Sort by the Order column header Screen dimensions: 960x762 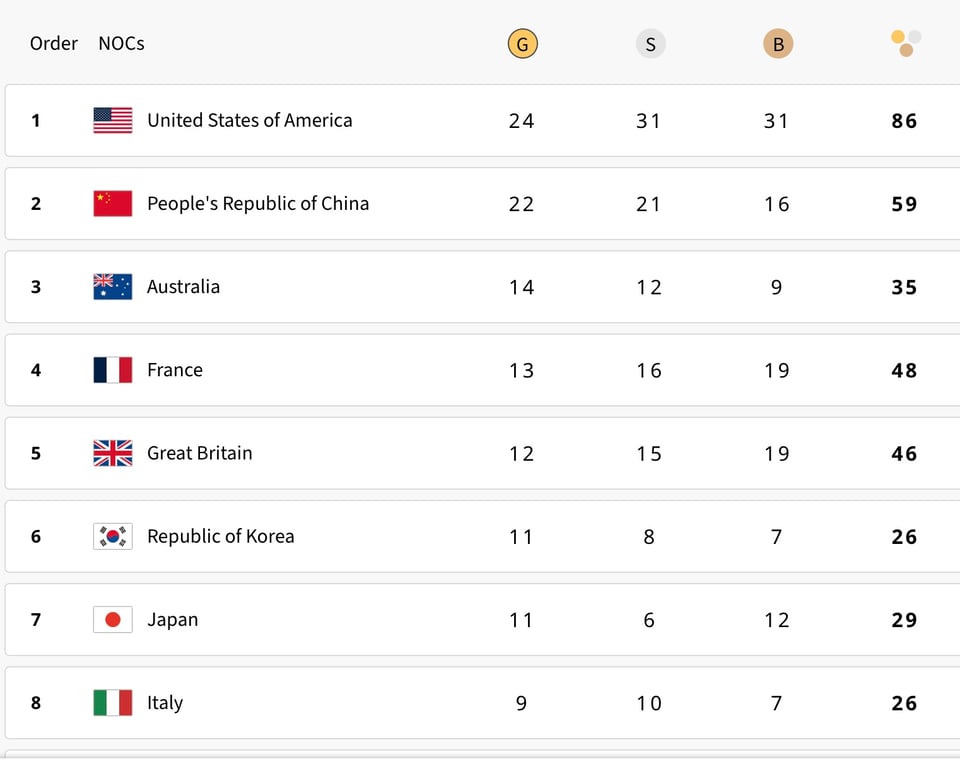click(53, 43)
